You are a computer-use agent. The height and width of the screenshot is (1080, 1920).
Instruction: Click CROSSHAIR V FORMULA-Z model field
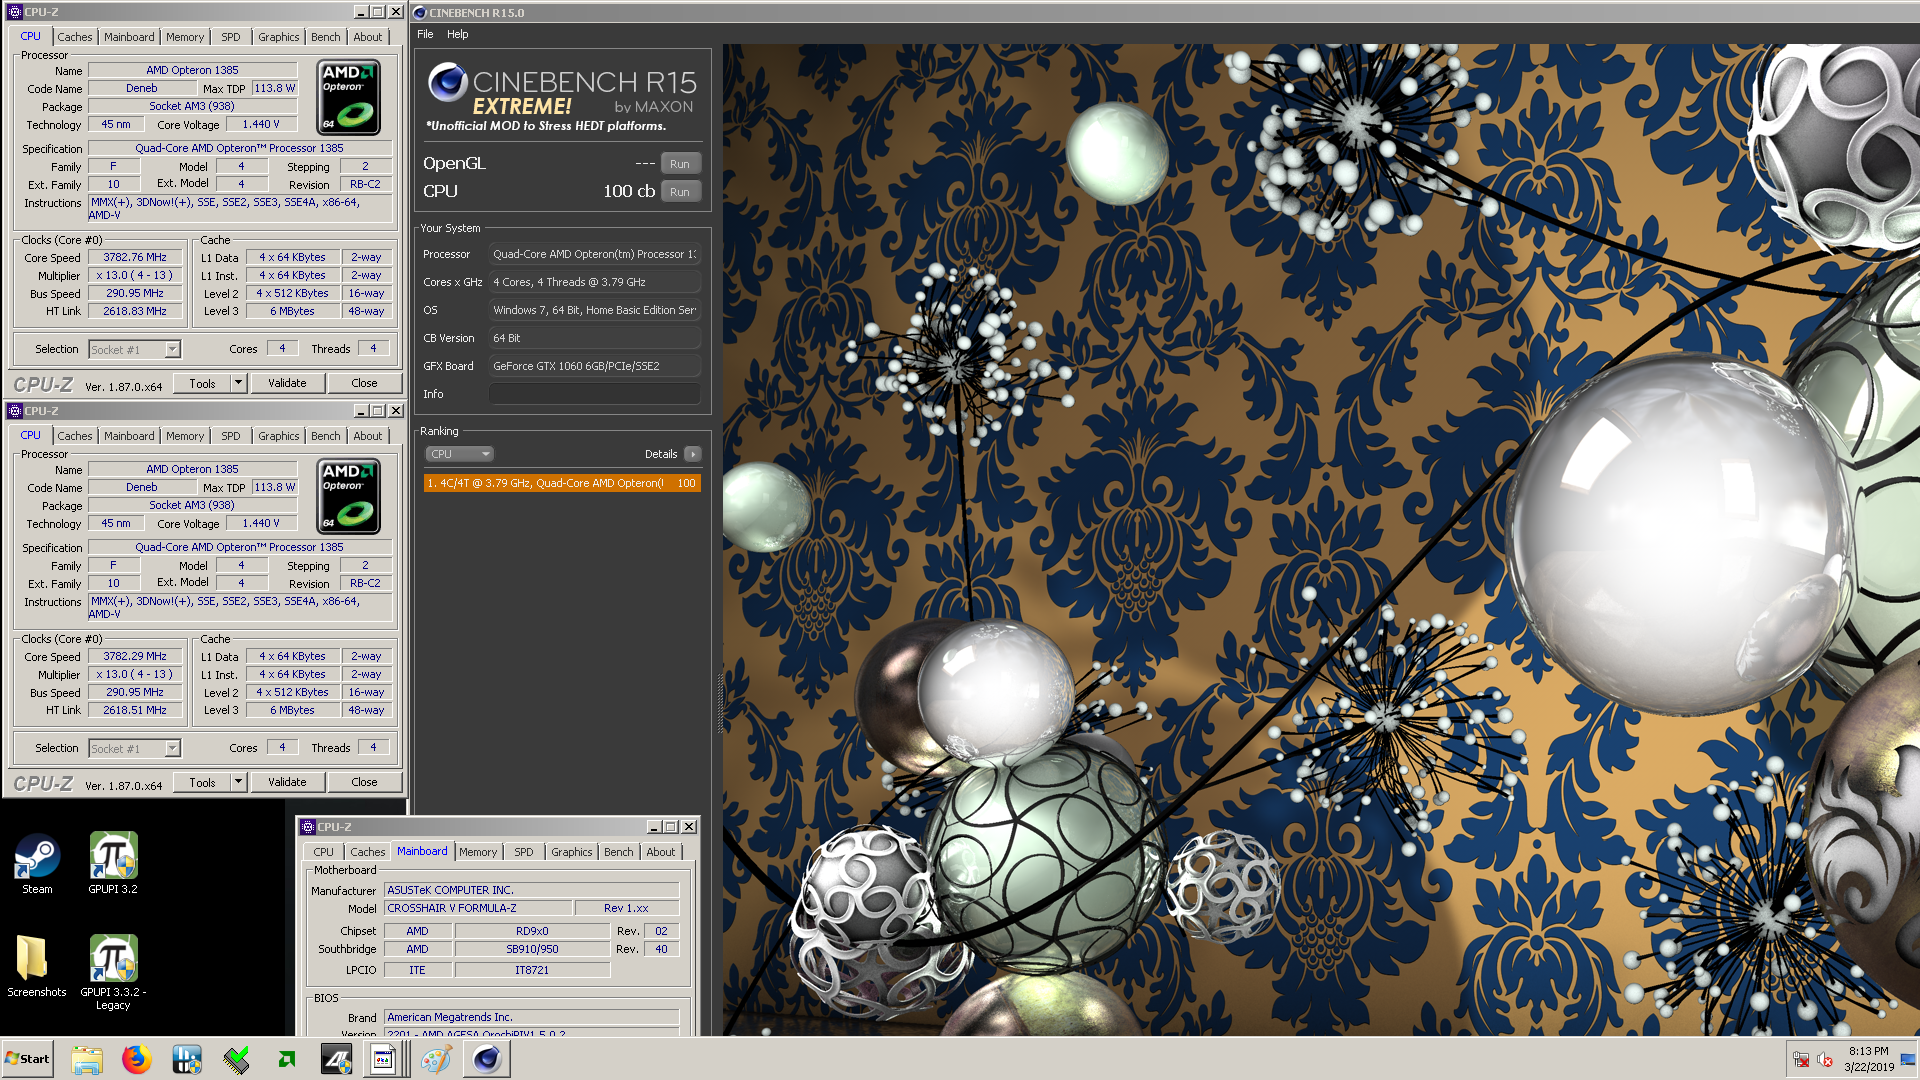(478, 908)
